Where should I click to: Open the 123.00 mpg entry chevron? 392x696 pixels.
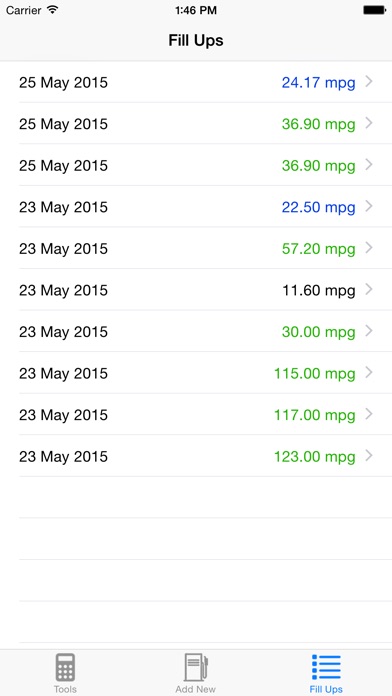368,456
